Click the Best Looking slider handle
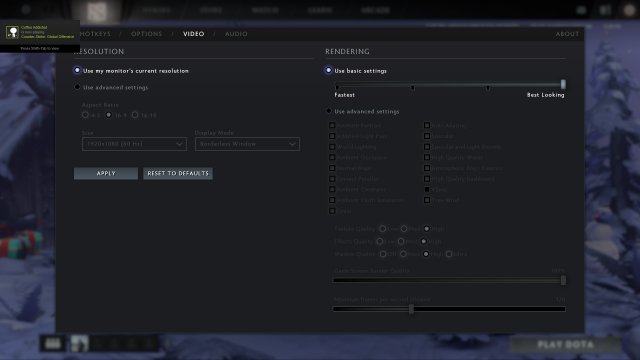This screenshot has width=640, height=360. [x=563, y=84]
